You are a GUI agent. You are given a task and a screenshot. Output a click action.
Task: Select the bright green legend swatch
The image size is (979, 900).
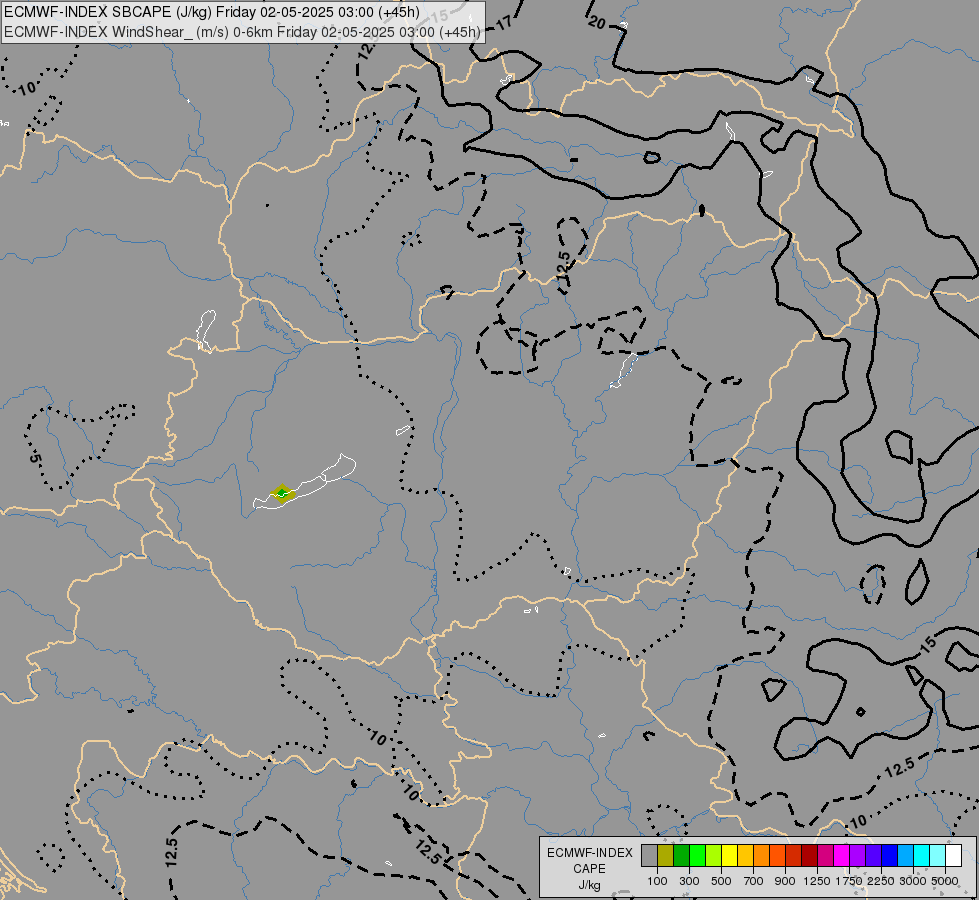[x=697, y=856]
